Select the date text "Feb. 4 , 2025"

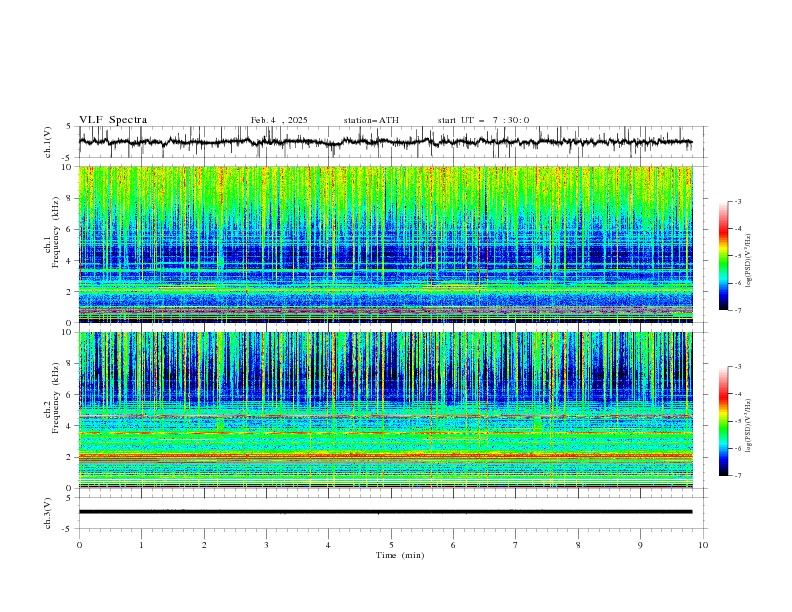coord(279,120)
